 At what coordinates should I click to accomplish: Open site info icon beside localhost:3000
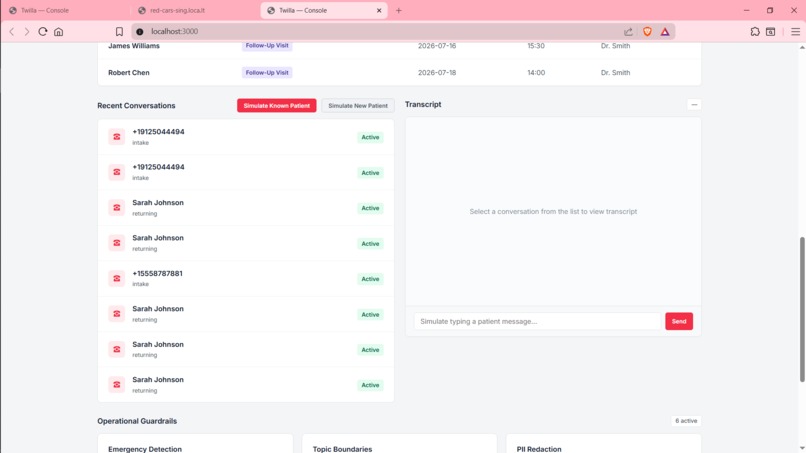coord(140,32)
